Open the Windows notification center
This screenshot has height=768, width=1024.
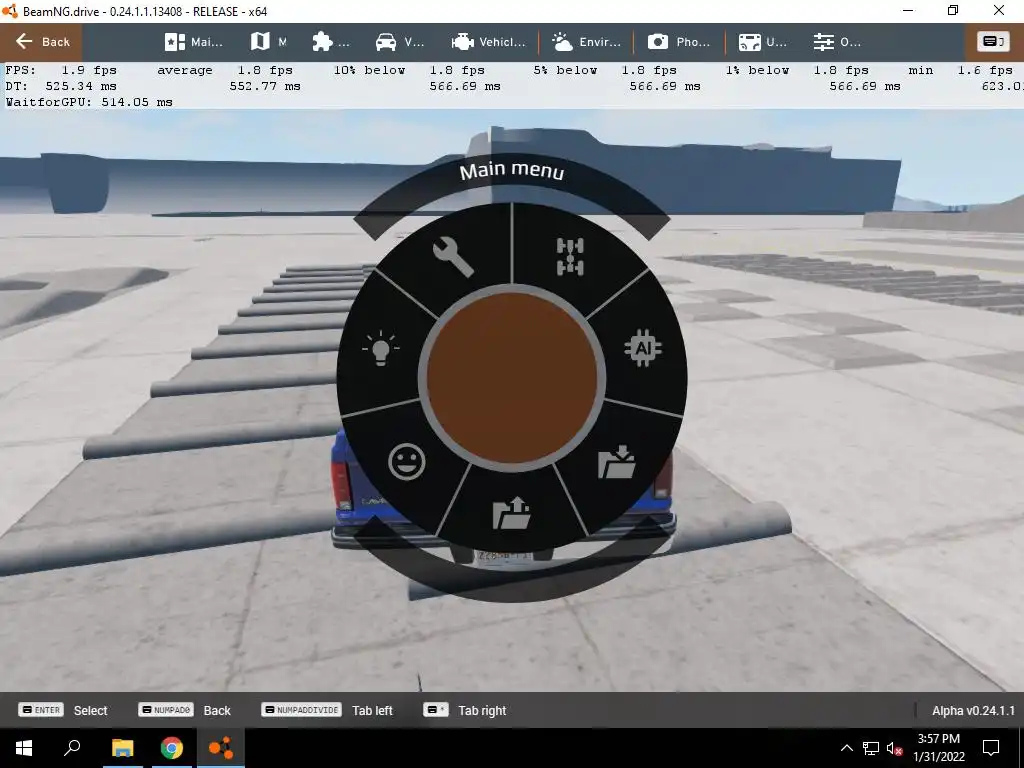click(991, 748)
